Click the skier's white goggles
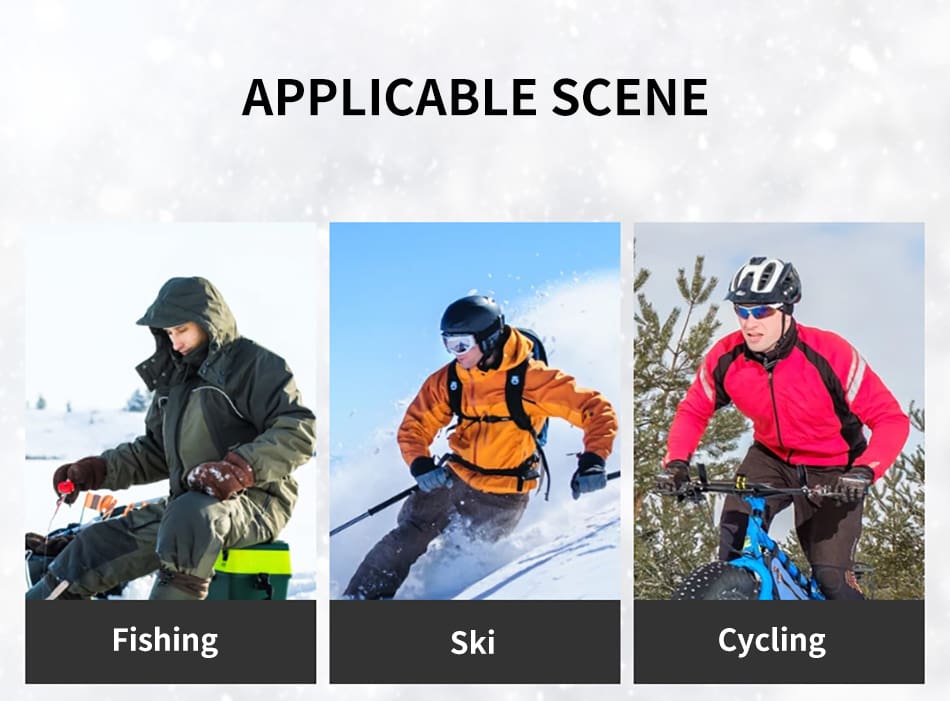 tap(459, 344)
